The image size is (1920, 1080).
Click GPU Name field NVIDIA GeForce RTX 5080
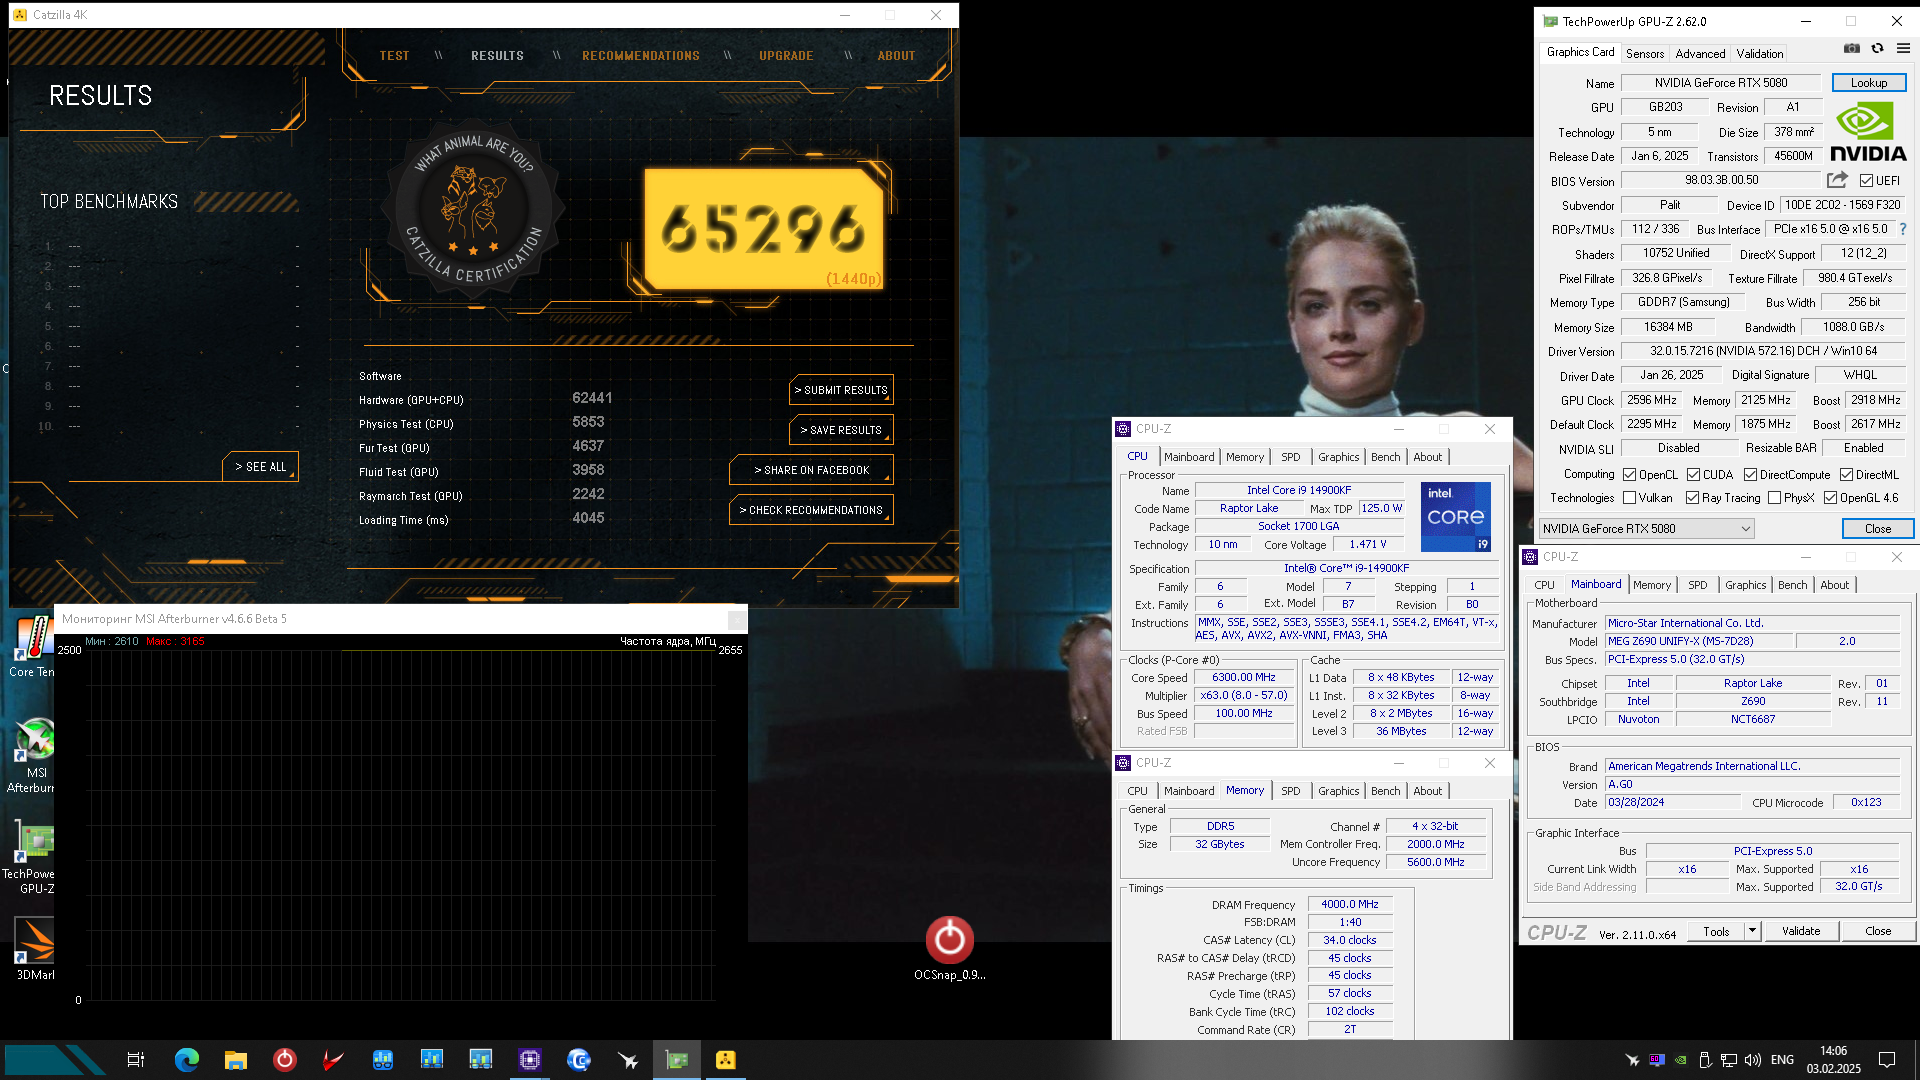pos(1721,83)
